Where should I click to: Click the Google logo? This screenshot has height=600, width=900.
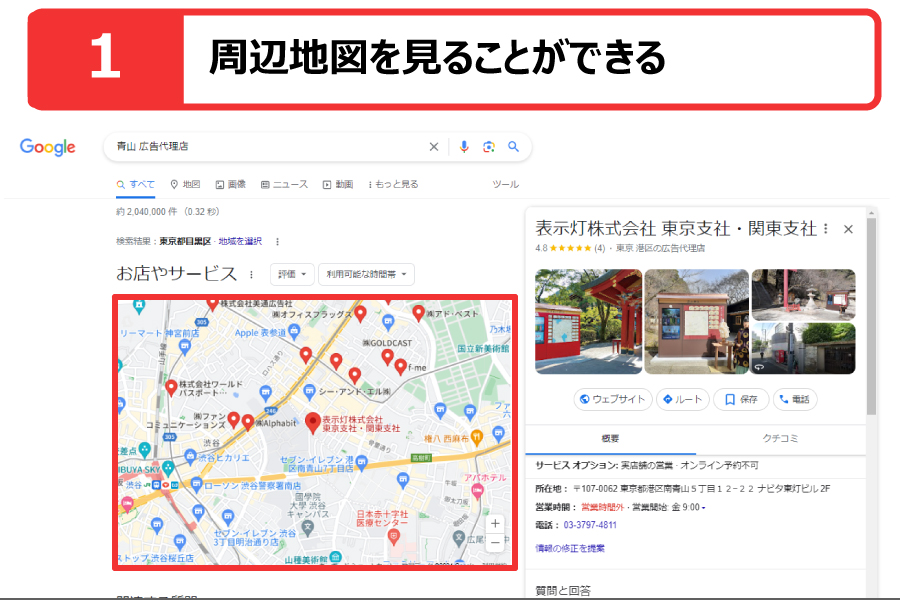[48, 147]
